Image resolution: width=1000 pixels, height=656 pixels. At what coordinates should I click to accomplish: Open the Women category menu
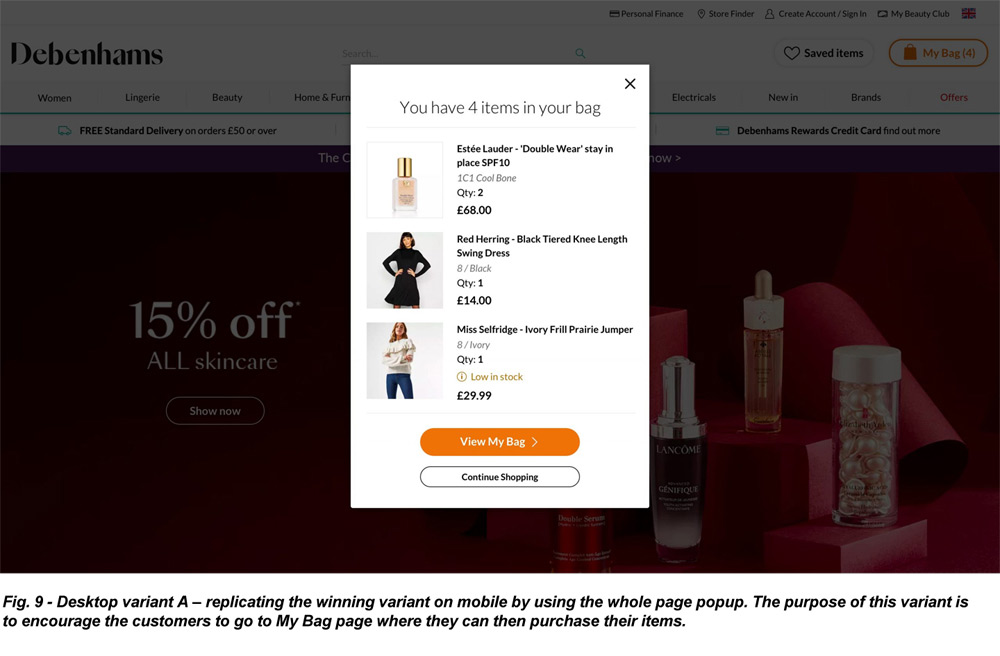coord(54,97)
